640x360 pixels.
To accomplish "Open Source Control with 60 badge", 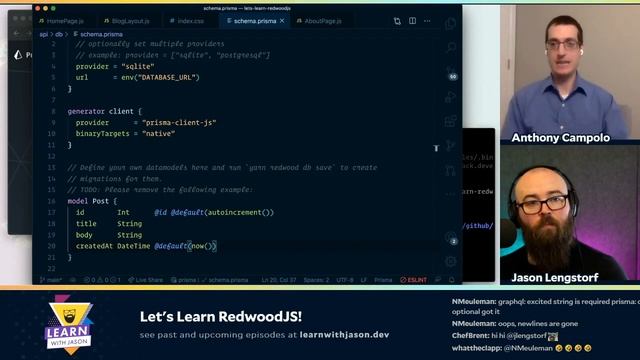I will tap(451, 73).
